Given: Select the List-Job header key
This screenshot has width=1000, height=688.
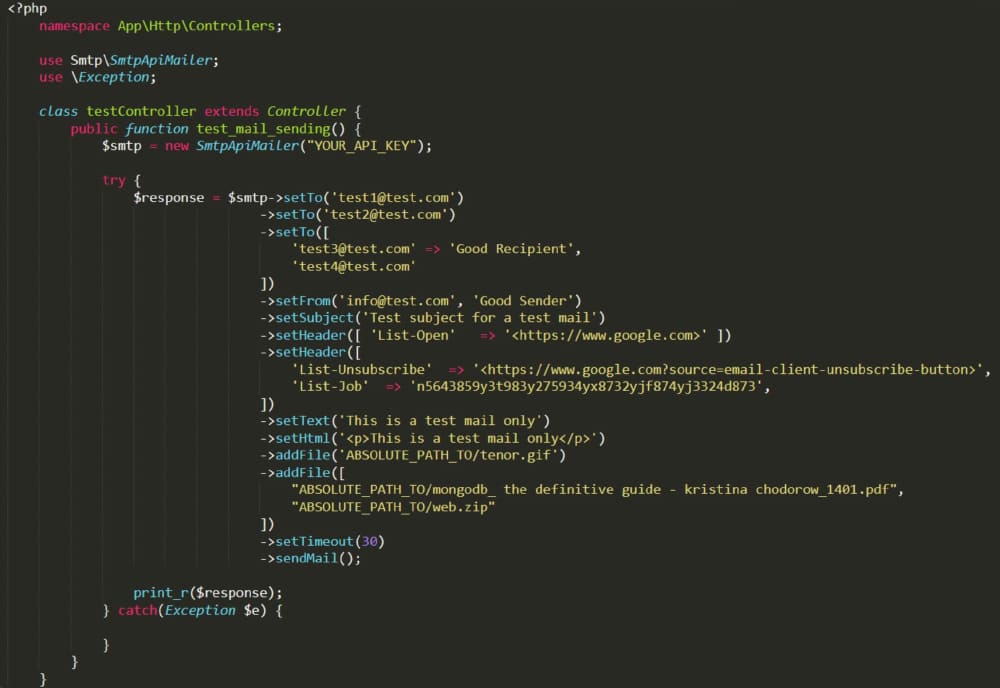Looking at the screenshot, I should pos(334,386).
